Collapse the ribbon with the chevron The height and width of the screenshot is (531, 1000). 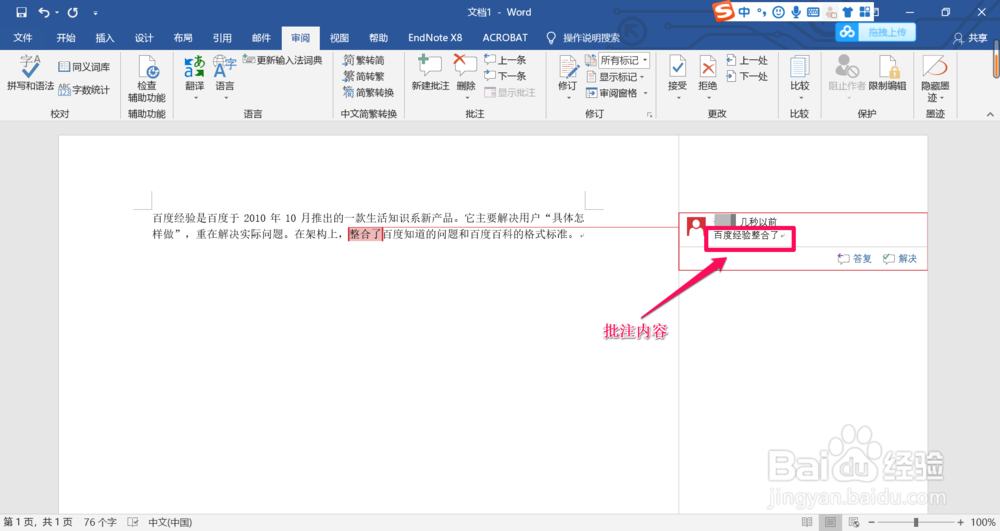990,115
